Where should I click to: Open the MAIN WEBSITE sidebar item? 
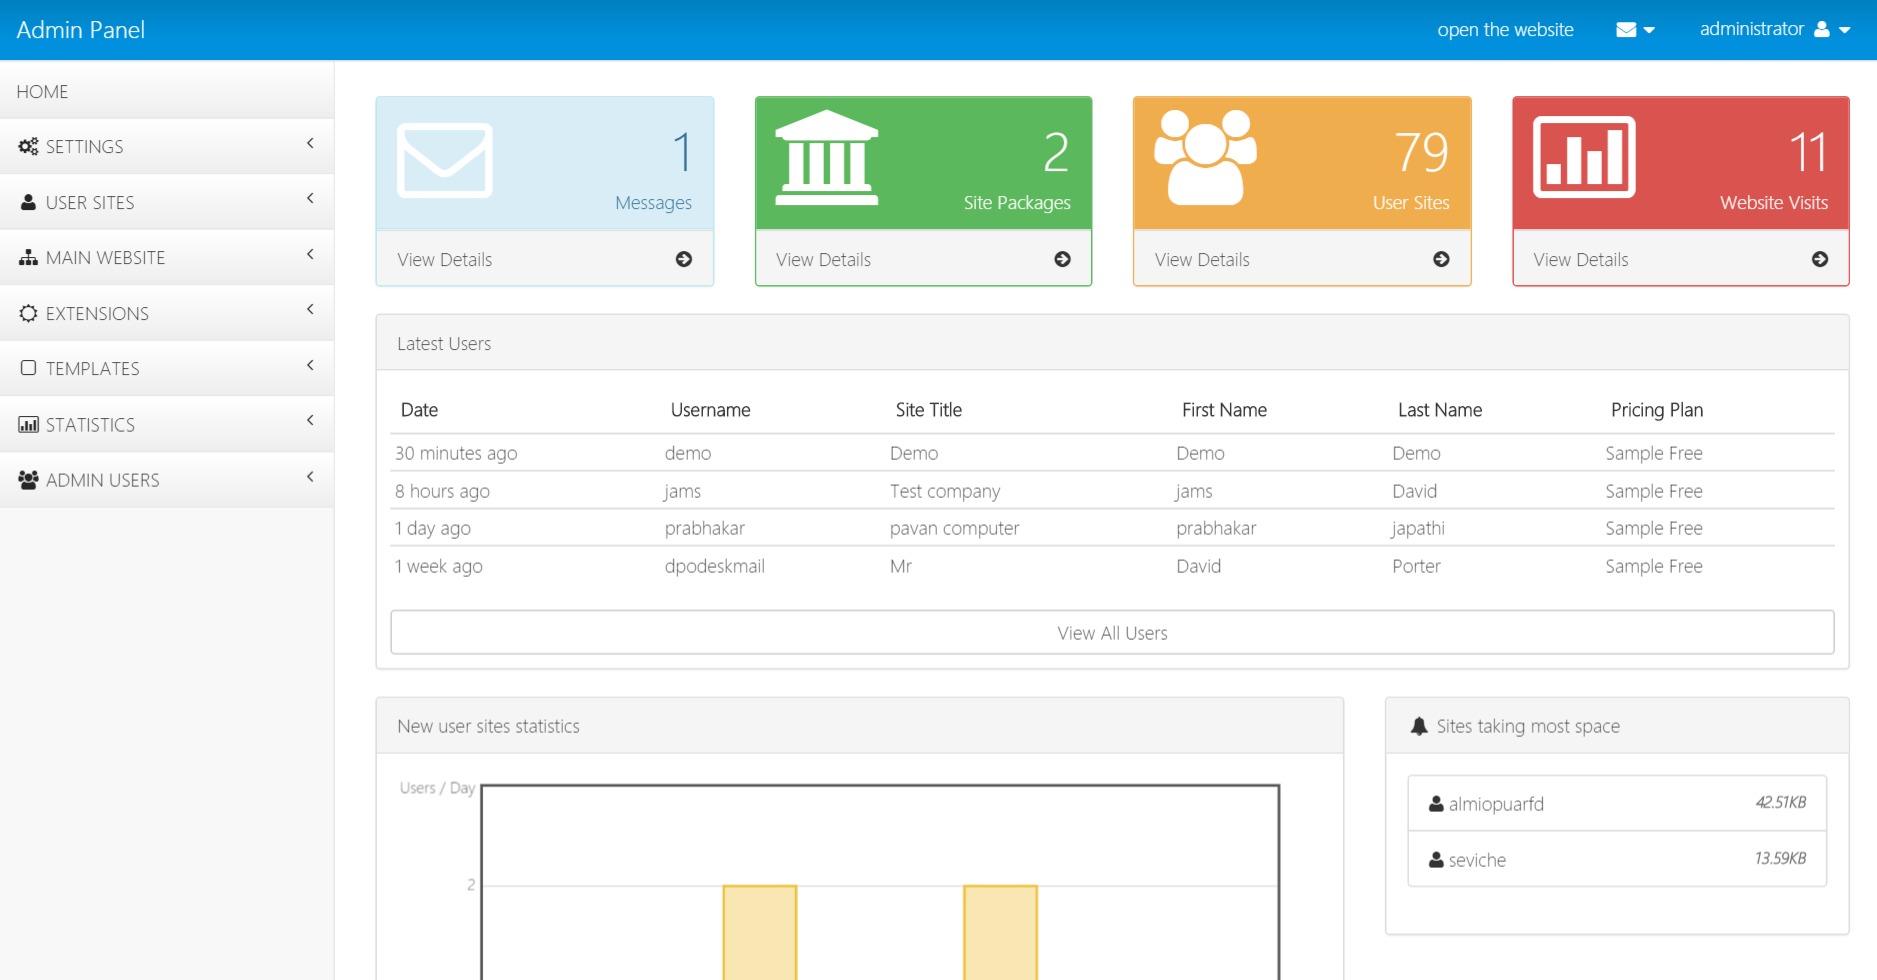(x=167, y=257)
